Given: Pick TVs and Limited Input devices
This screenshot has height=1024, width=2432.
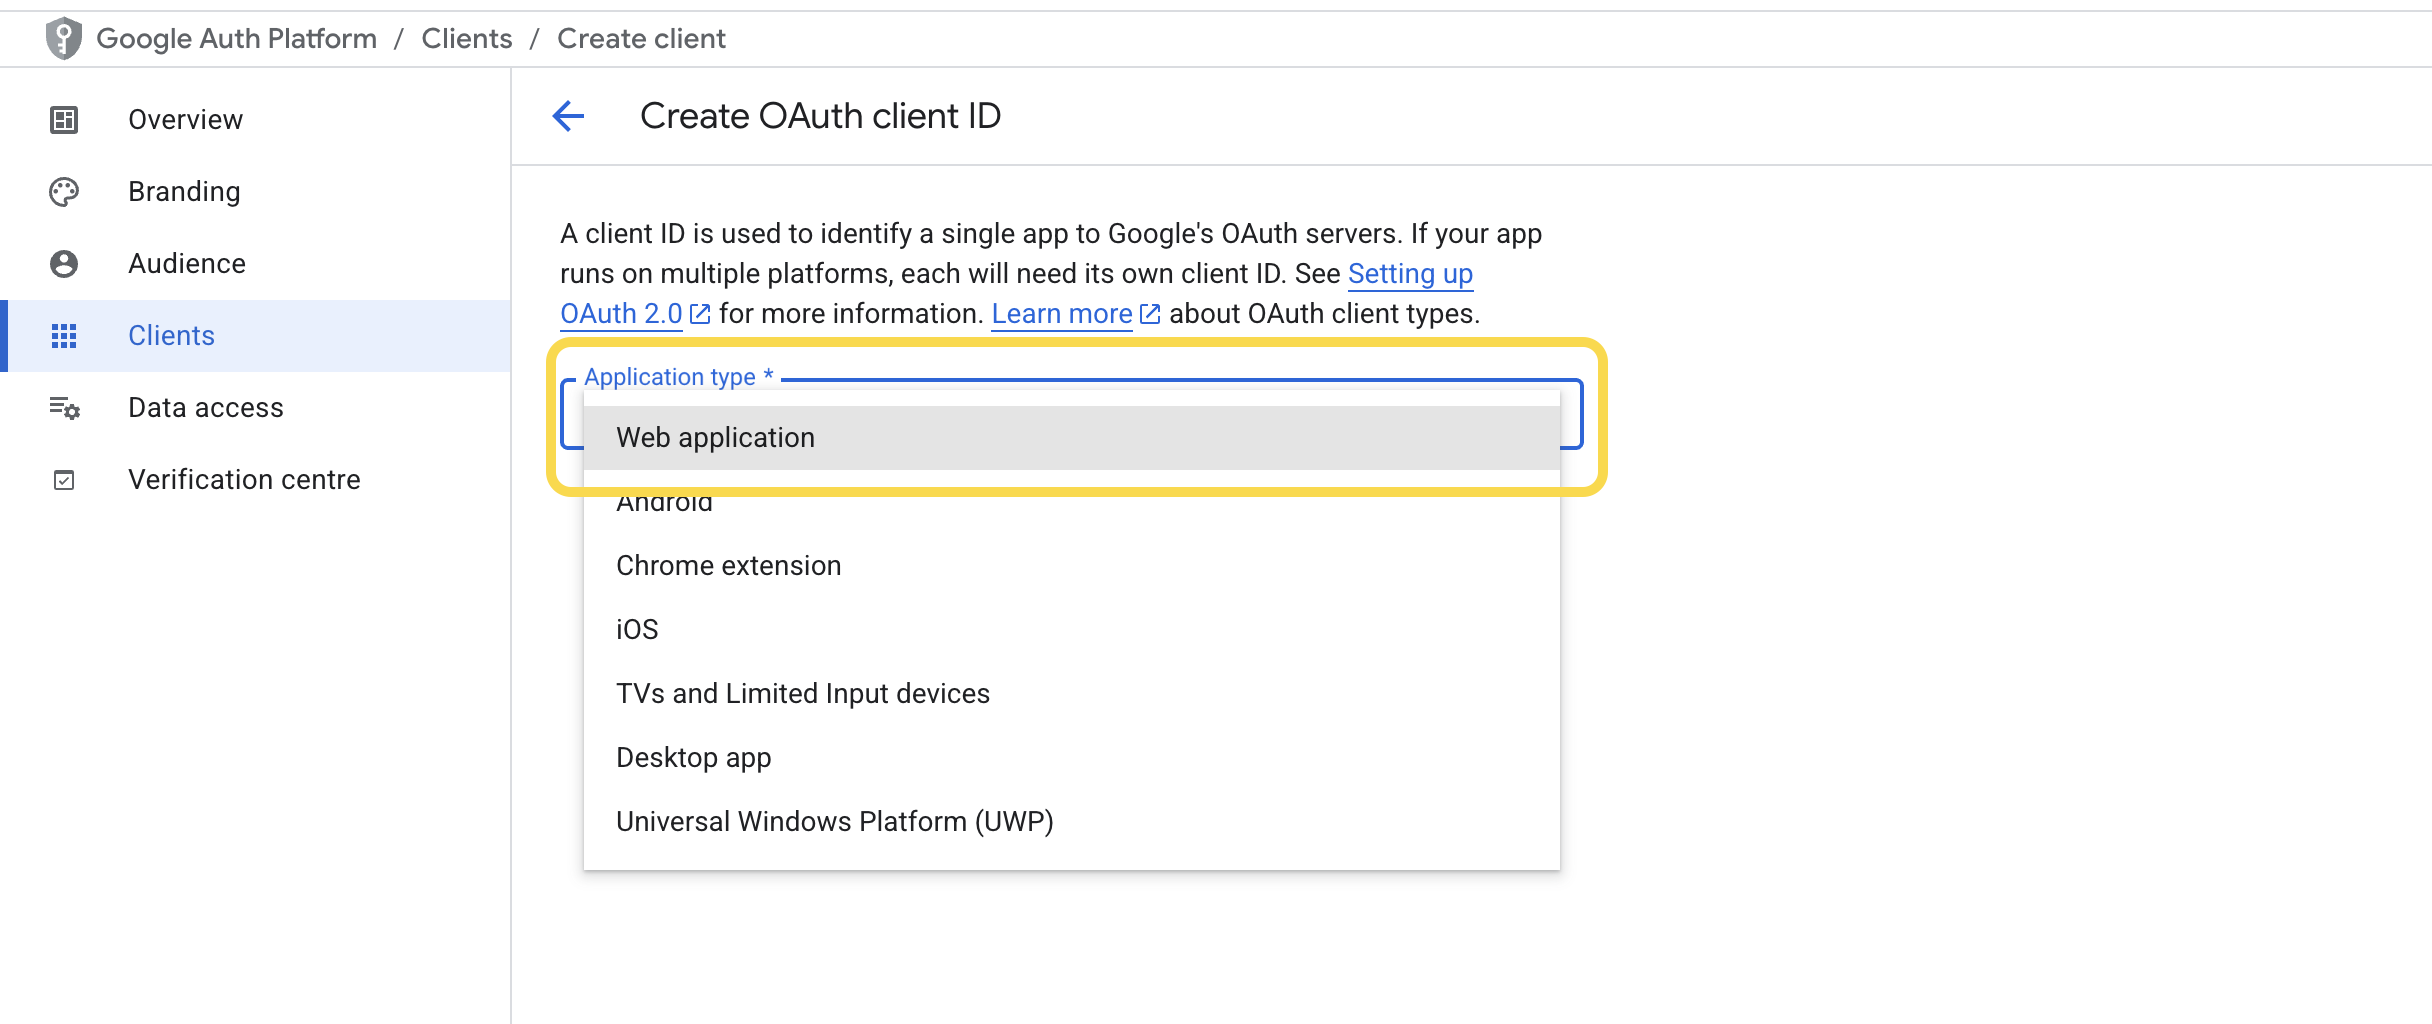Looking at the screenshot, I should point(1072,694).
